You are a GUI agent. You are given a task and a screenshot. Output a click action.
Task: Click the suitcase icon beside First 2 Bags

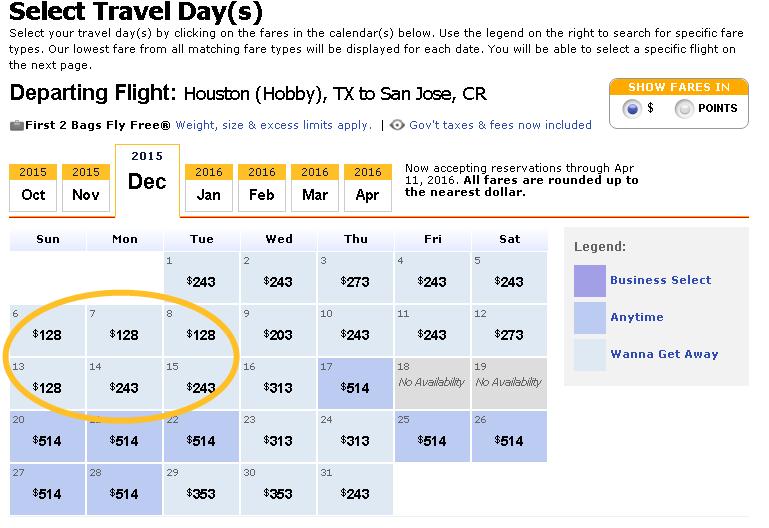(x=17, y=126)
